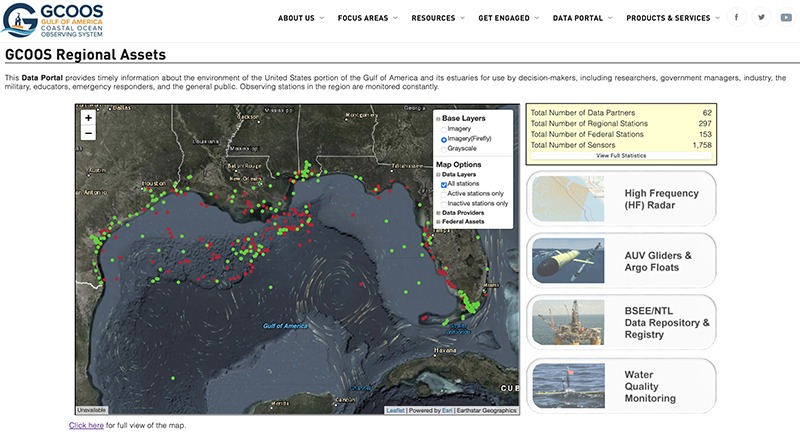Open the Resources dropdown menu

pyautogui.click(x=438, y=18)
